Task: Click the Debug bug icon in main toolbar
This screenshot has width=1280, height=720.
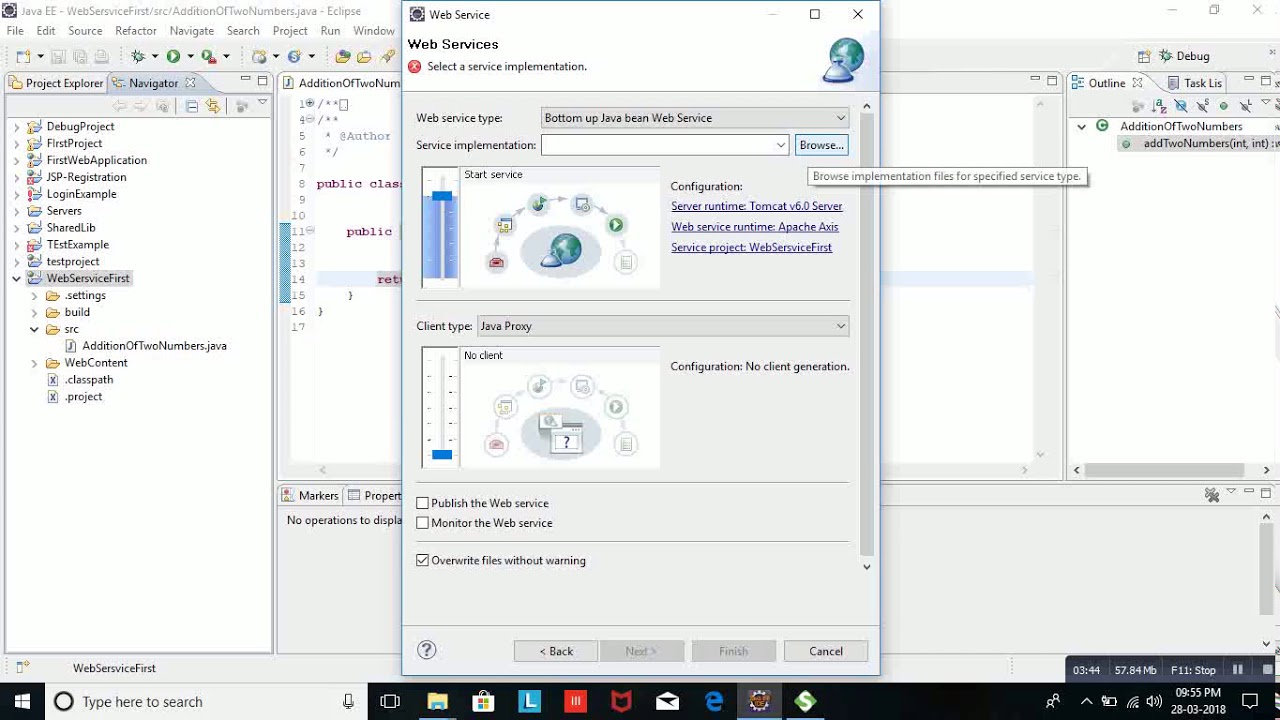Action: (x=138, y=56)
